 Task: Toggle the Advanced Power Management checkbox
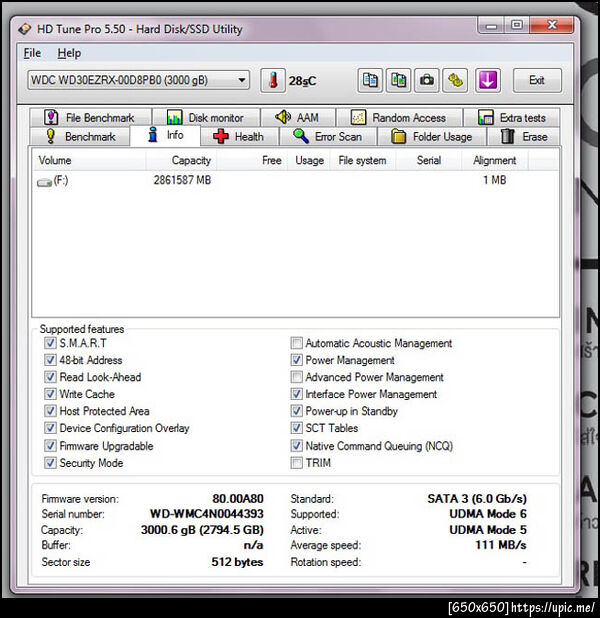296,377
